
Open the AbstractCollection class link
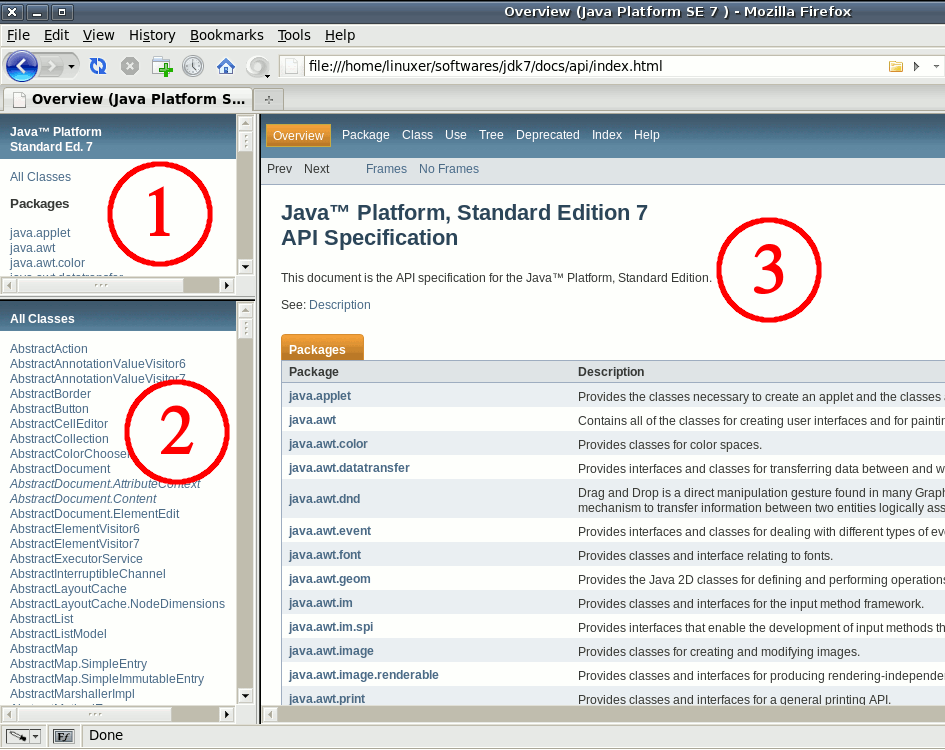pyautogui.click(x=59, y=439)
